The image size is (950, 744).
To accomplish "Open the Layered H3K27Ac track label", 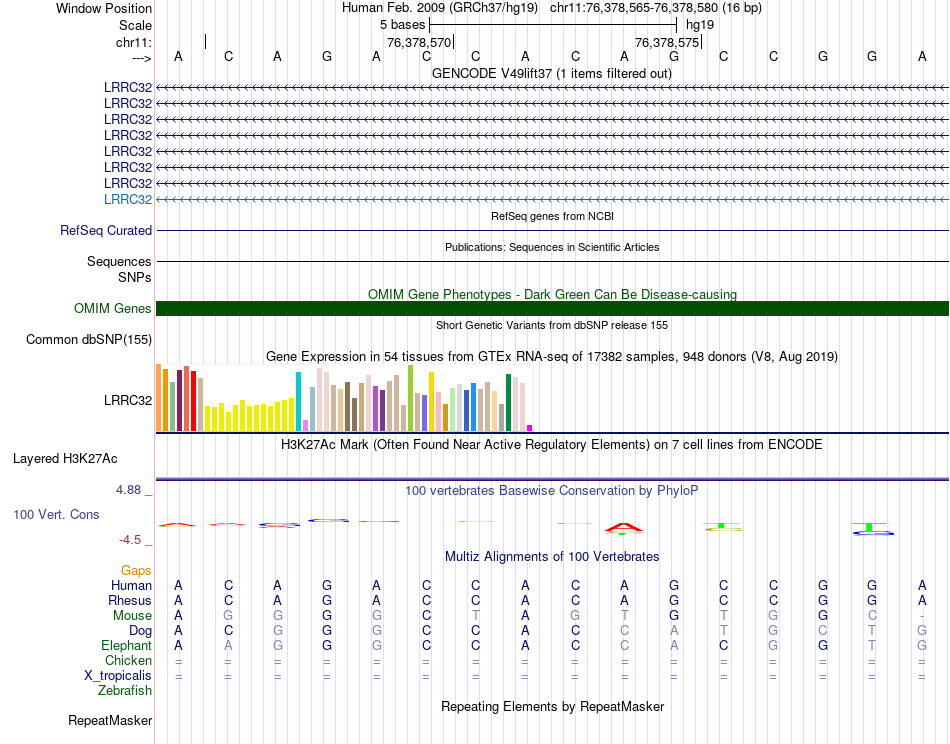I will point(65,459).
